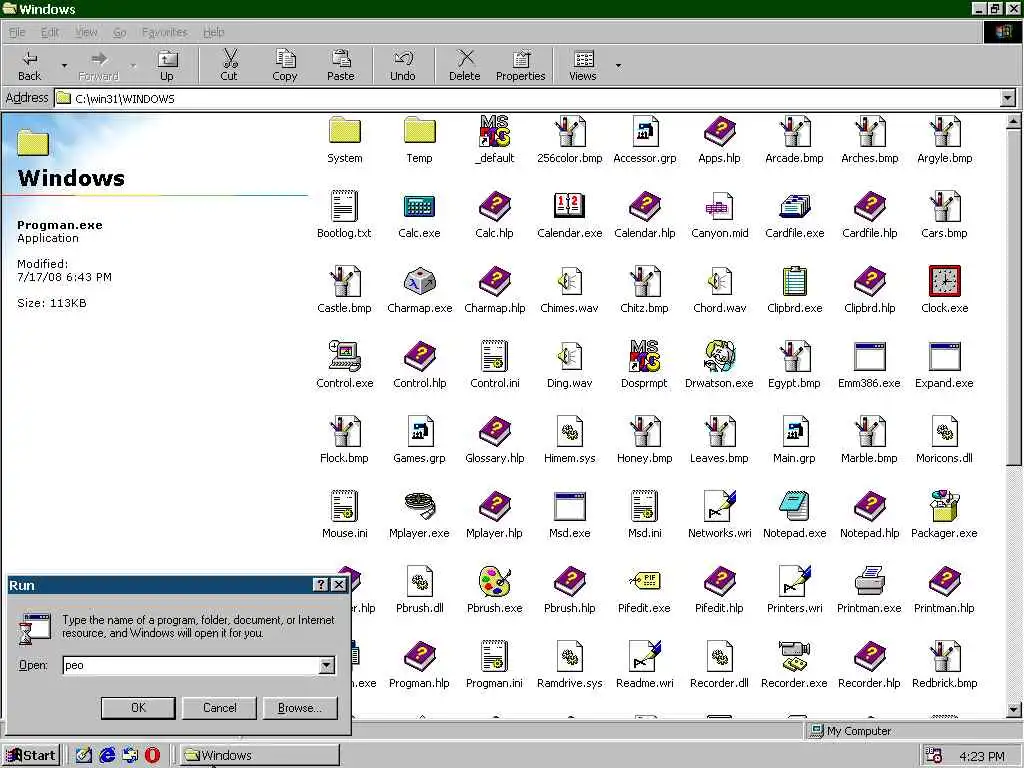
Task: Select the Clock.exe icon
Action: tap(944, 281)
